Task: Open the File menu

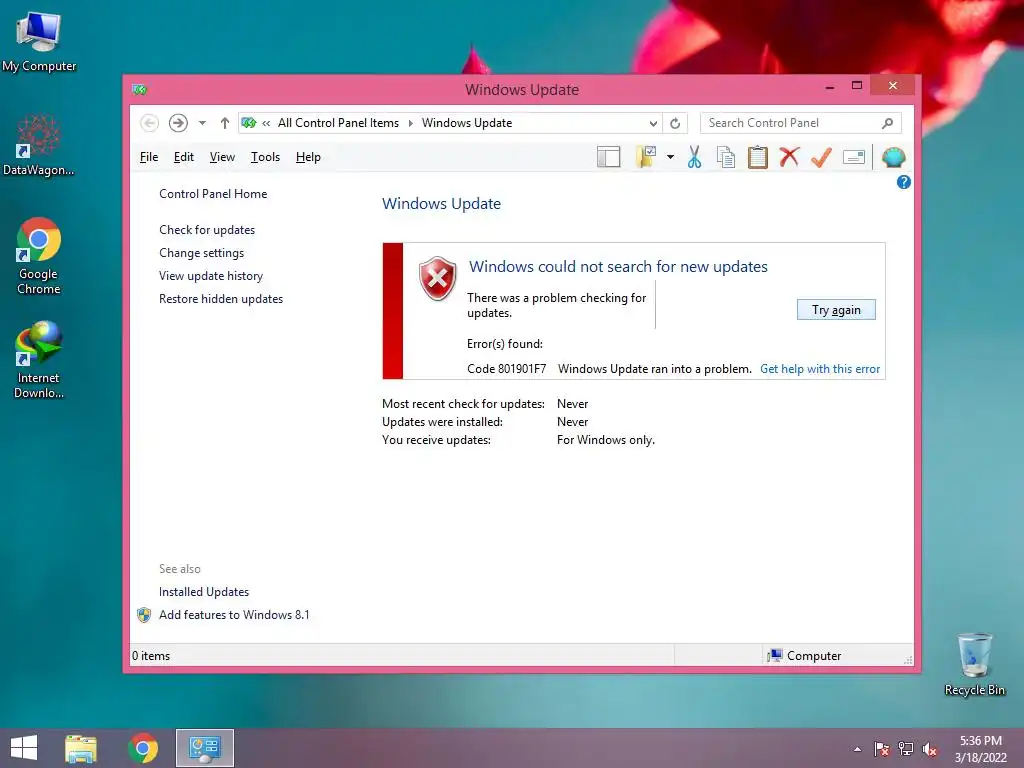Action: click(149, 157)
